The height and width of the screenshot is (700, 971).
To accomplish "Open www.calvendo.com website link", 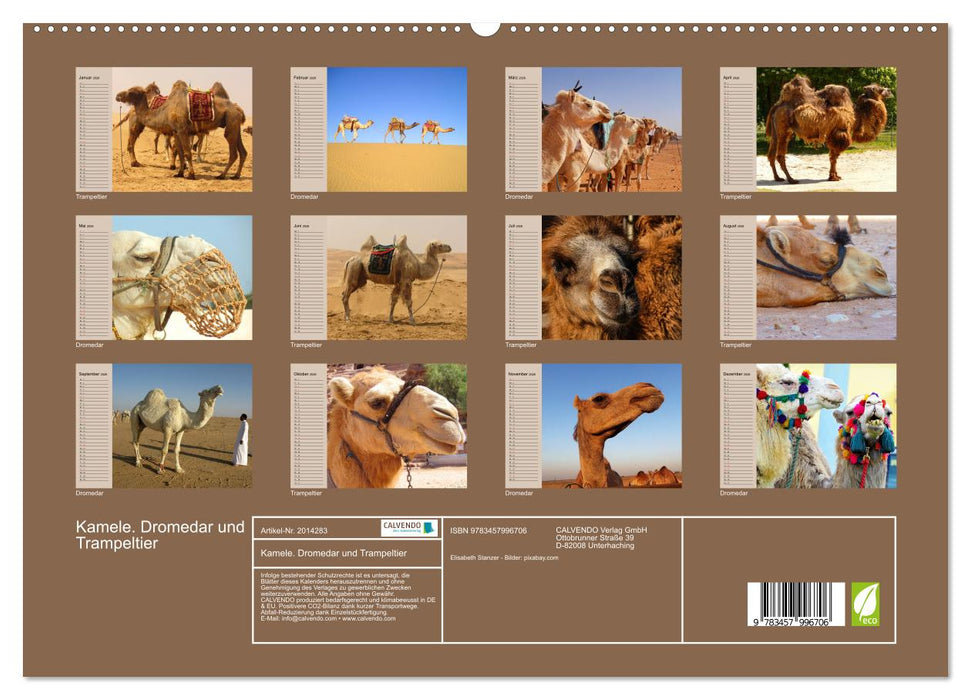I will tap(371, 618).
